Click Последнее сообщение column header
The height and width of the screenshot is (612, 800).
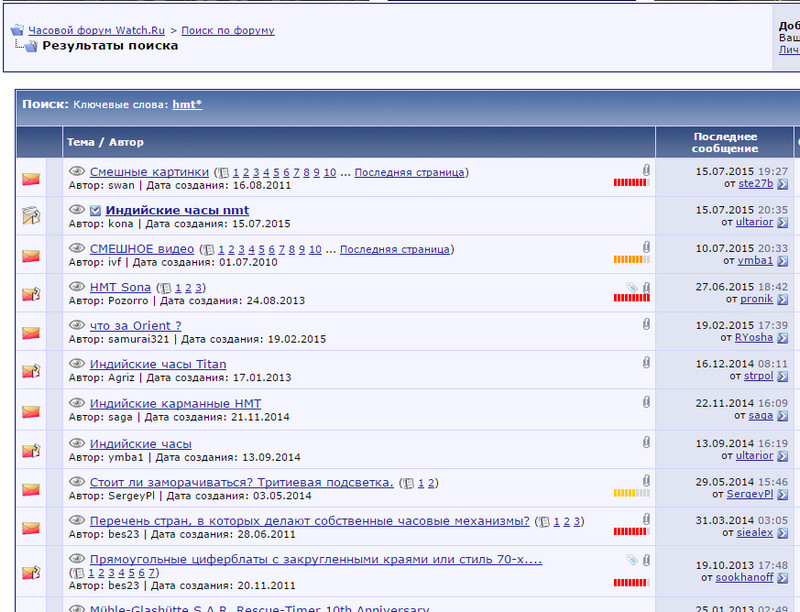coord(725,142)
